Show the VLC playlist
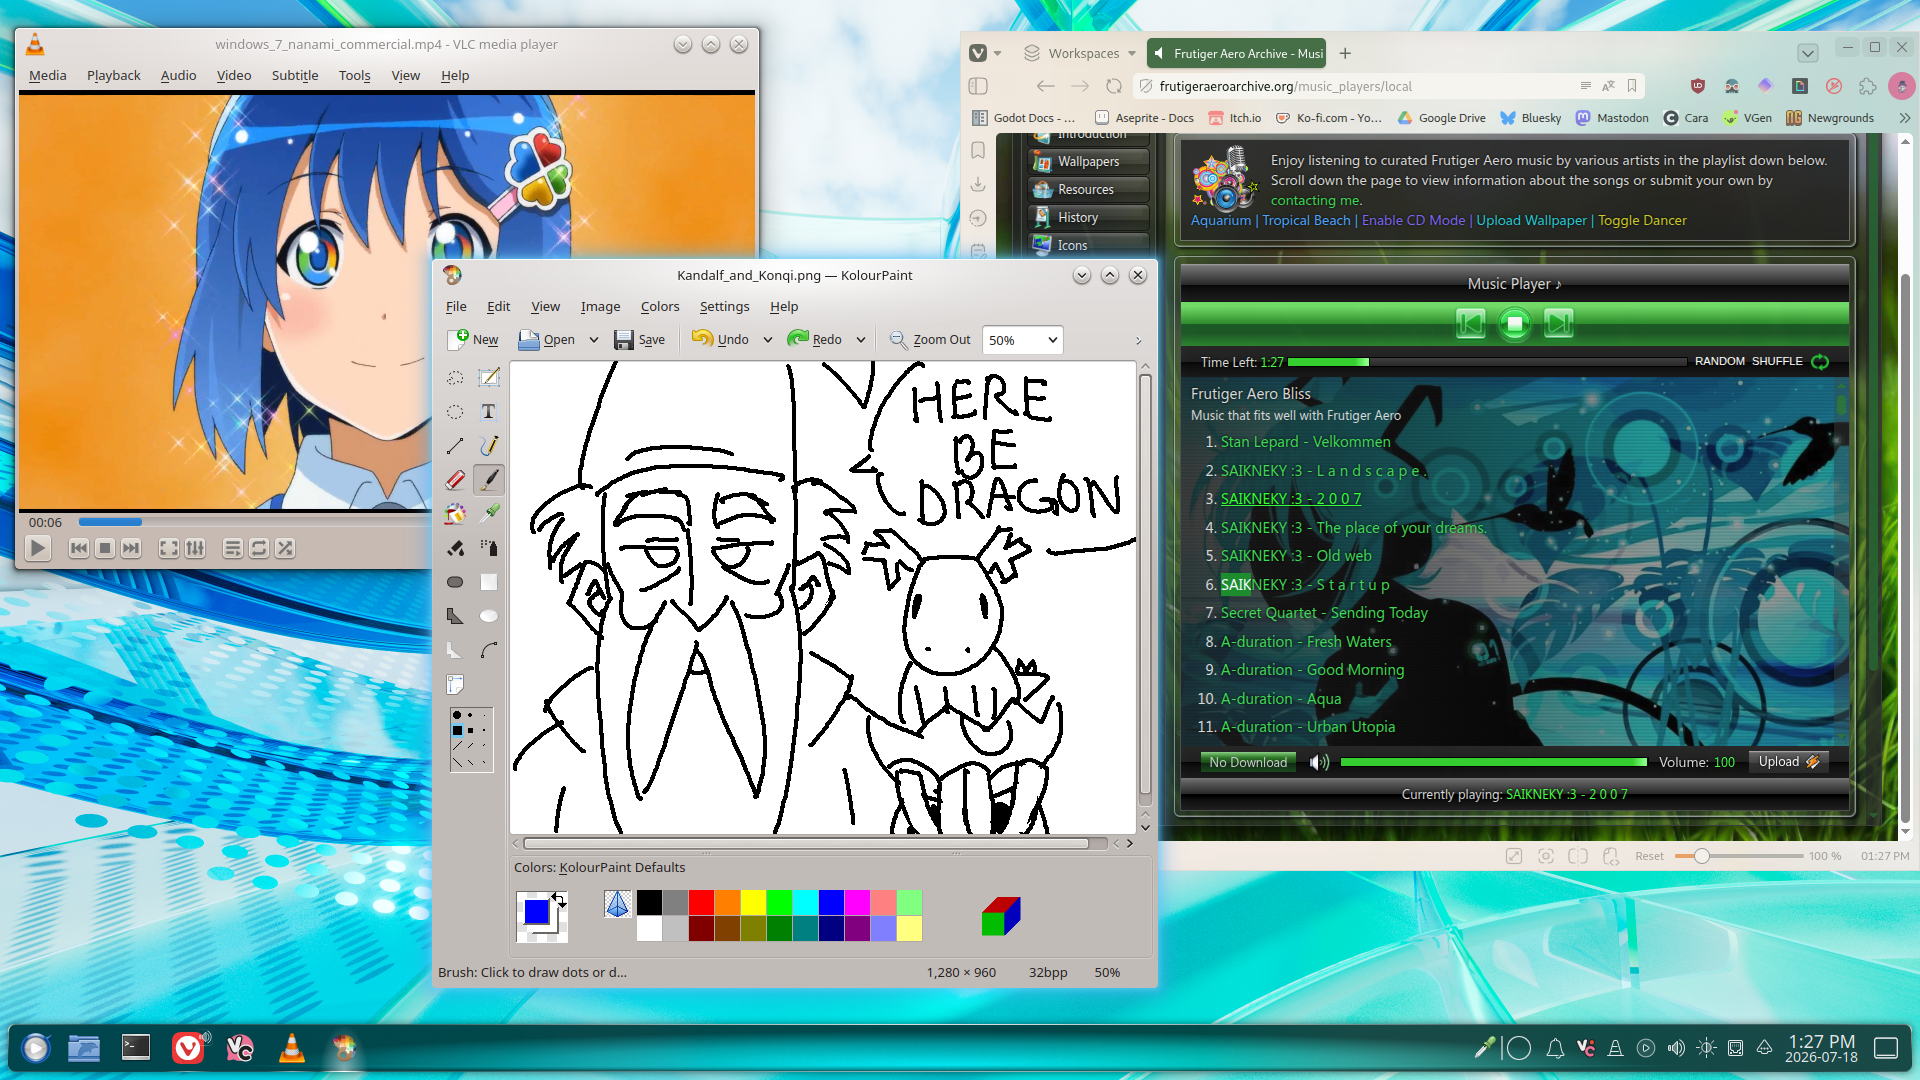Viewport: 1920px width, 1080px height. tap(232, 548)
